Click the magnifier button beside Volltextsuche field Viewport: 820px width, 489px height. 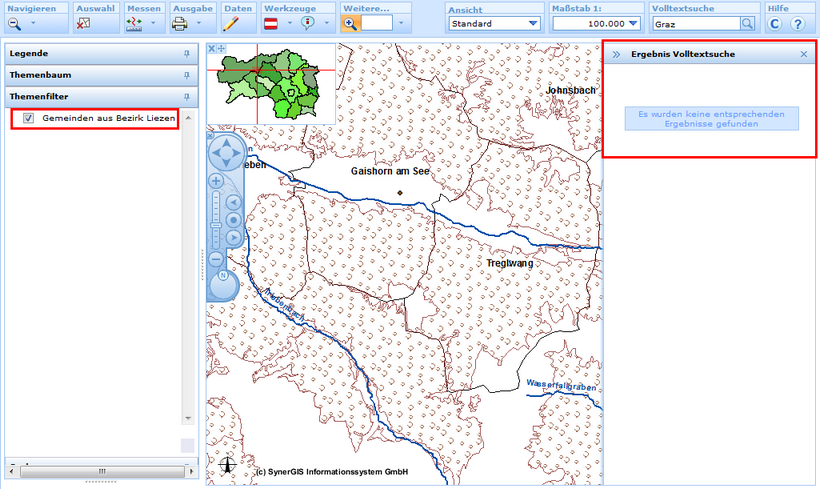(x=747, y=23)
